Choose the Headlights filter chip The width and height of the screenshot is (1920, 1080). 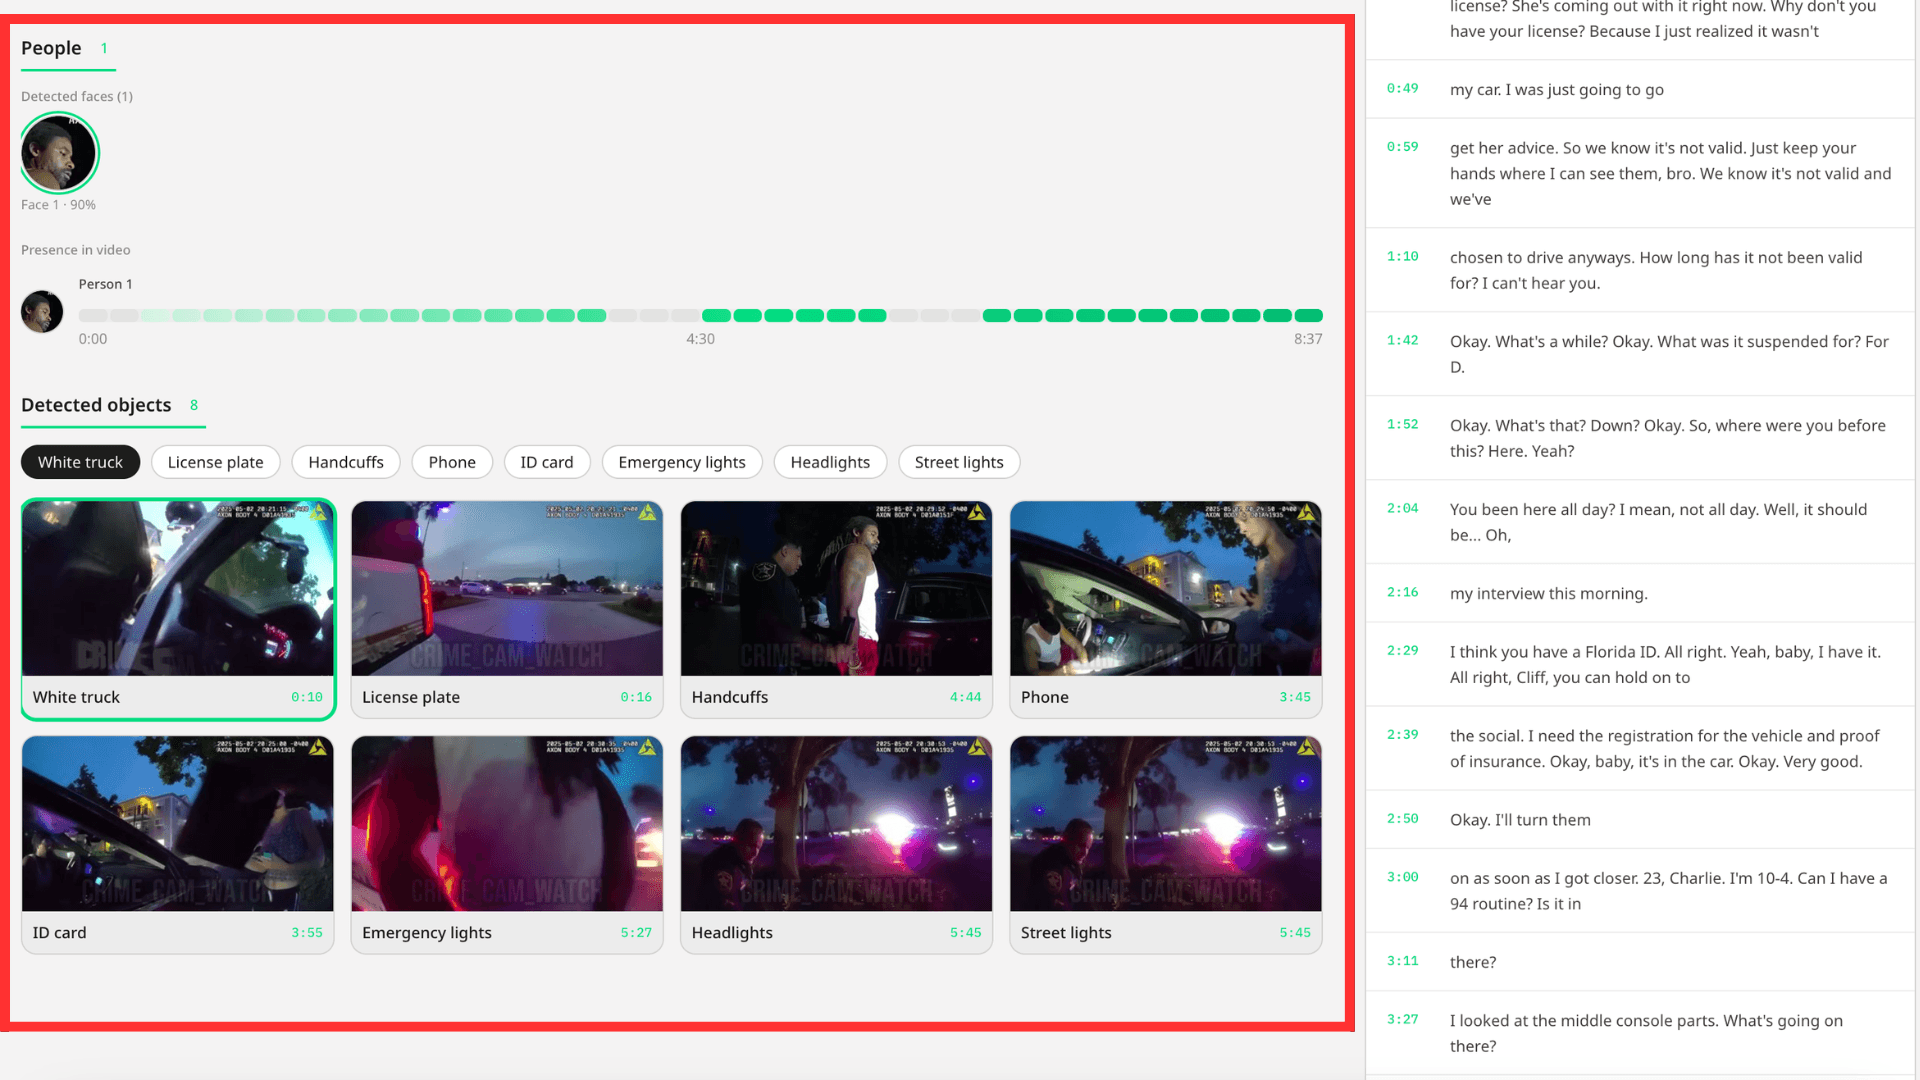pyautogui.click(x=830, y=462)
